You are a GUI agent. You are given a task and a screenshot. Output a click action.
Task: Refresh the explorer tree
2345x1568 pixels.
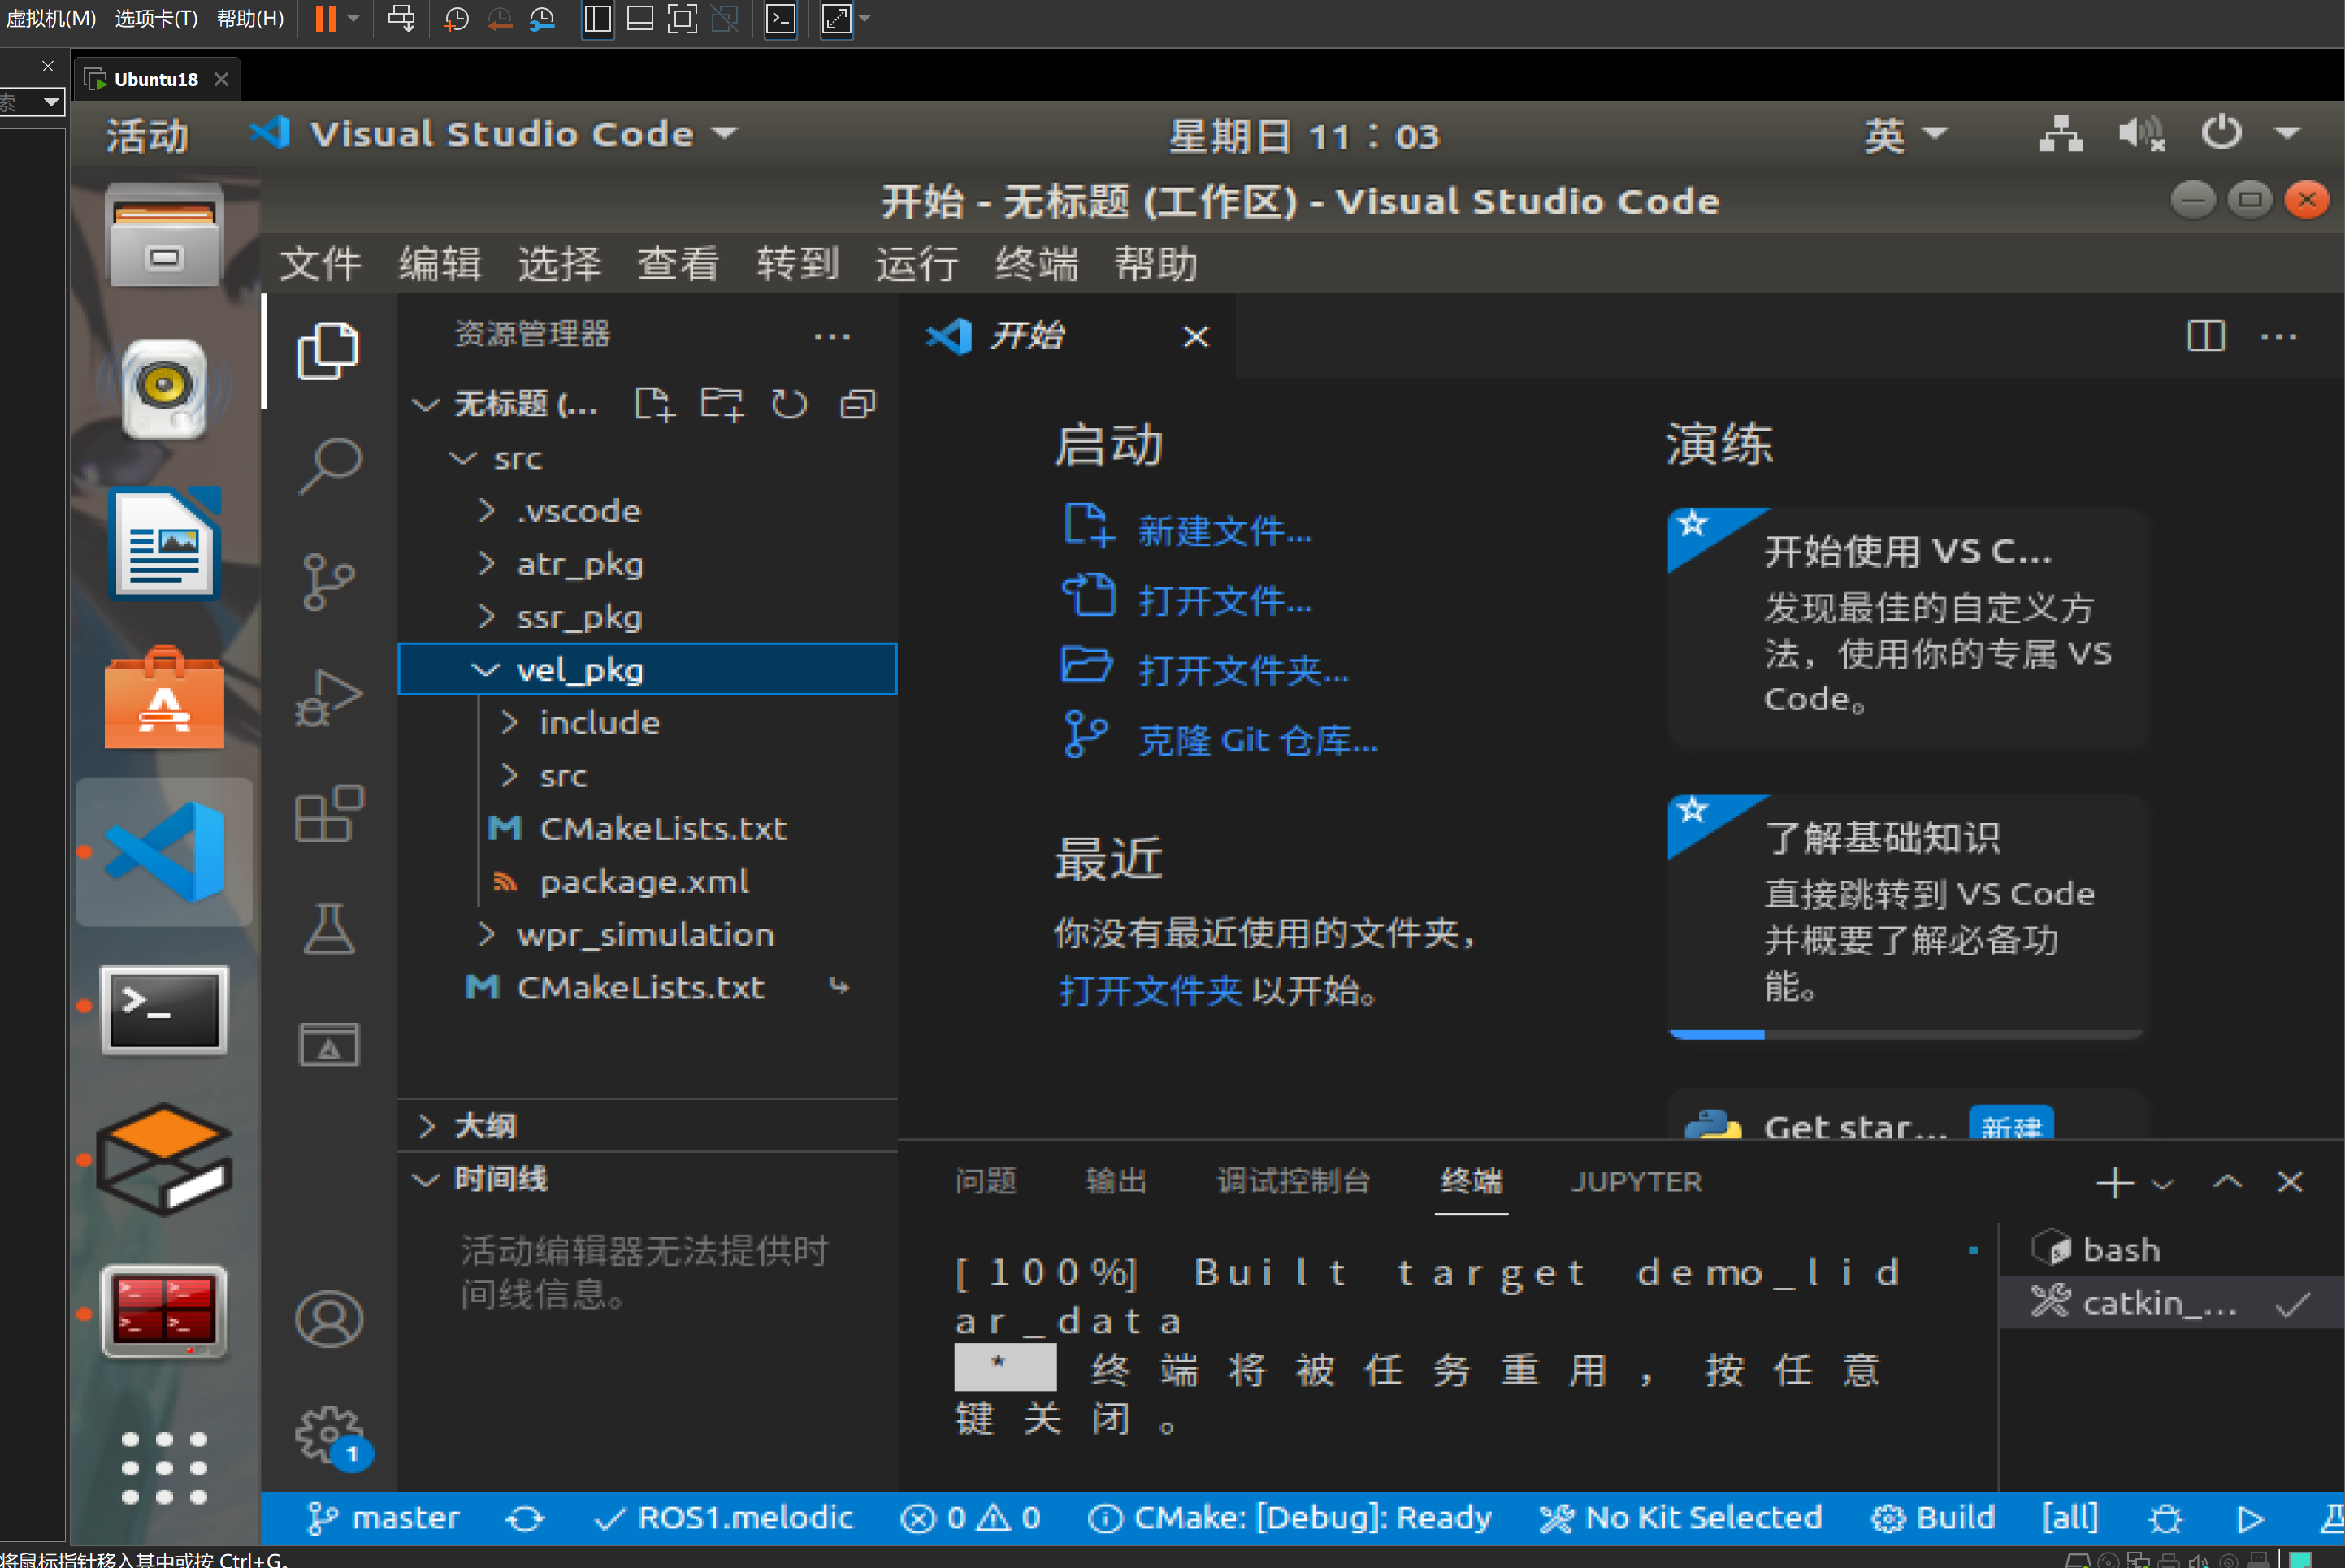coord(789,404)
